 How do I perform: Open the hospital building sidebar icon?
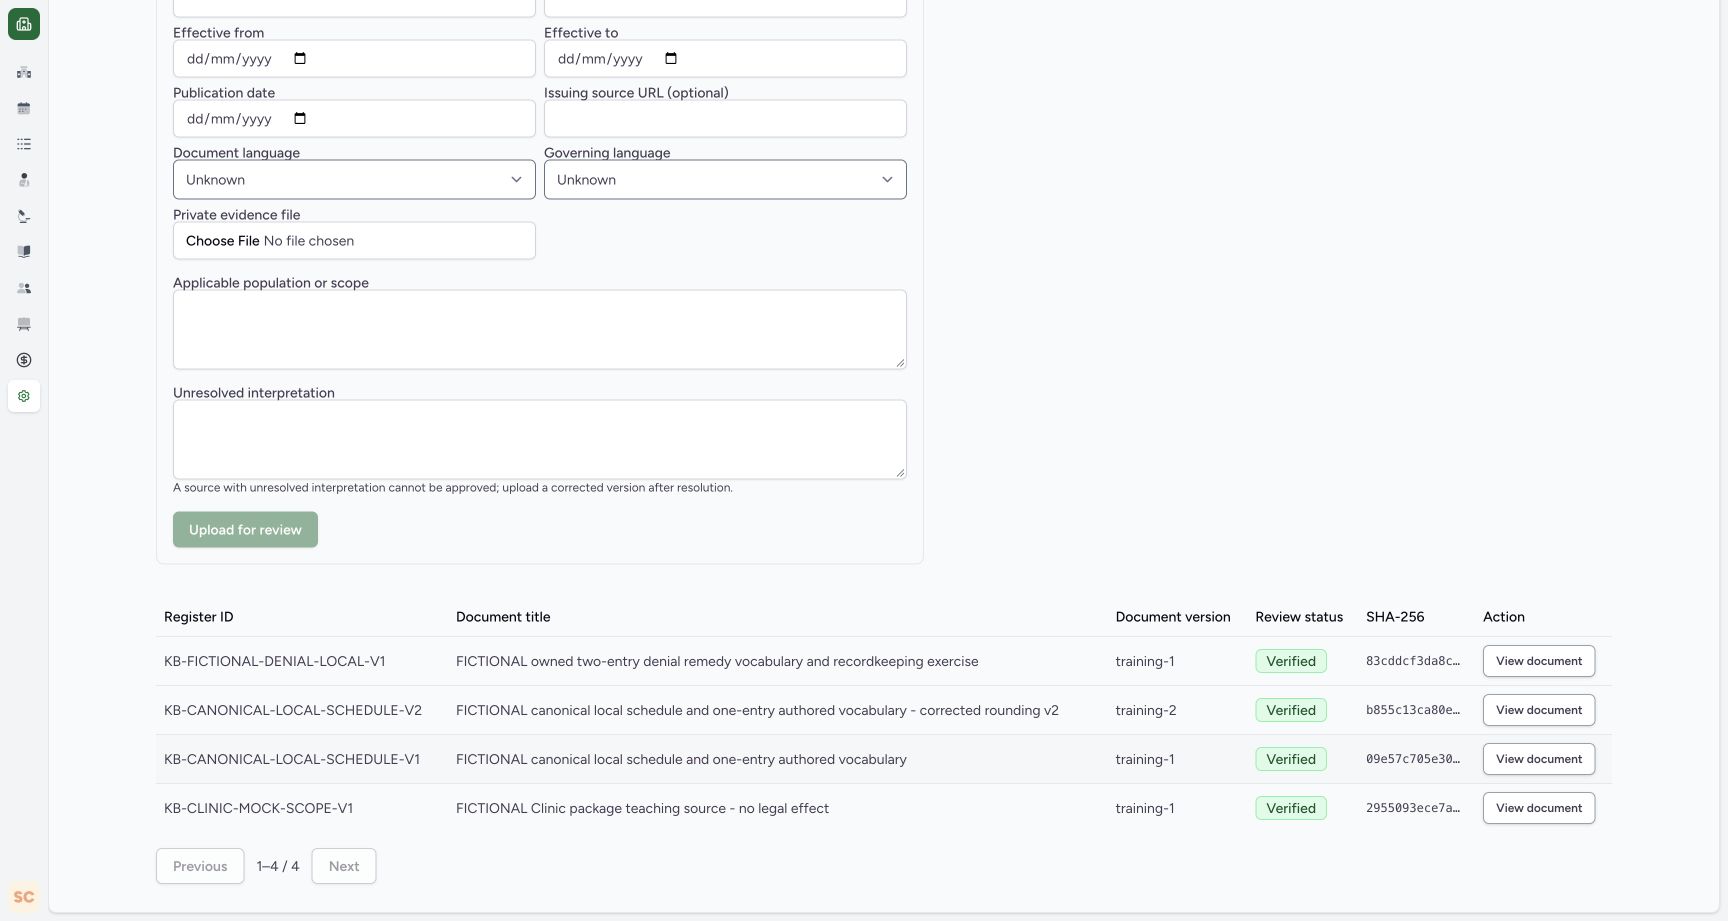coord(24,72)
